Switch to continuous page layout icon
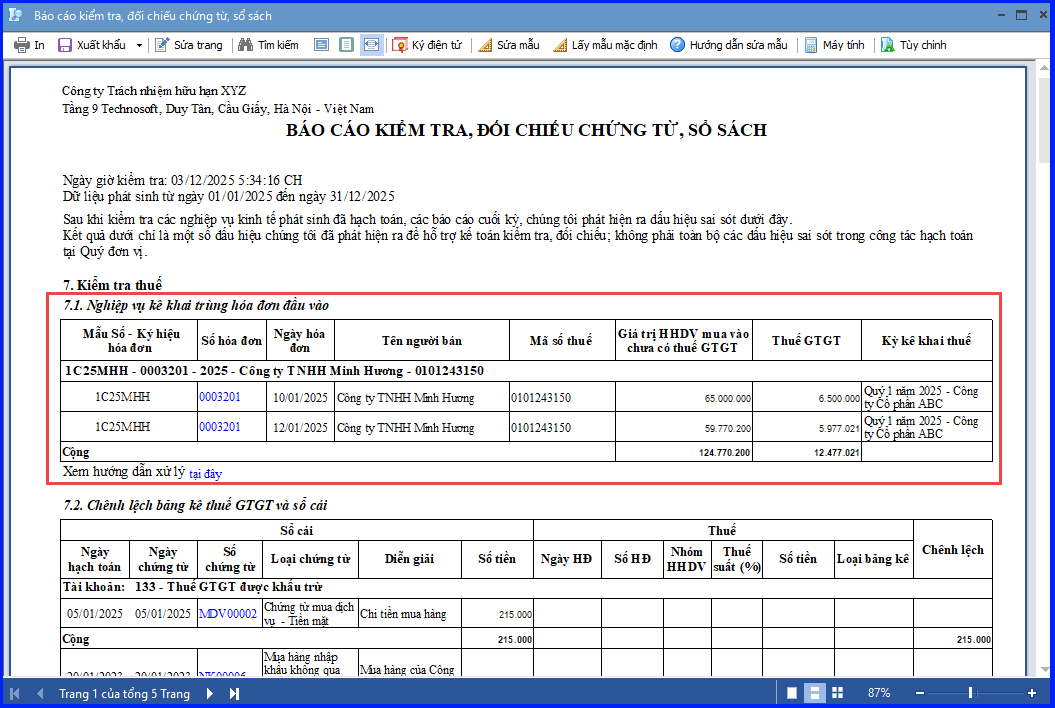This screenshot has width=1055, height=708. pos(815,693)
